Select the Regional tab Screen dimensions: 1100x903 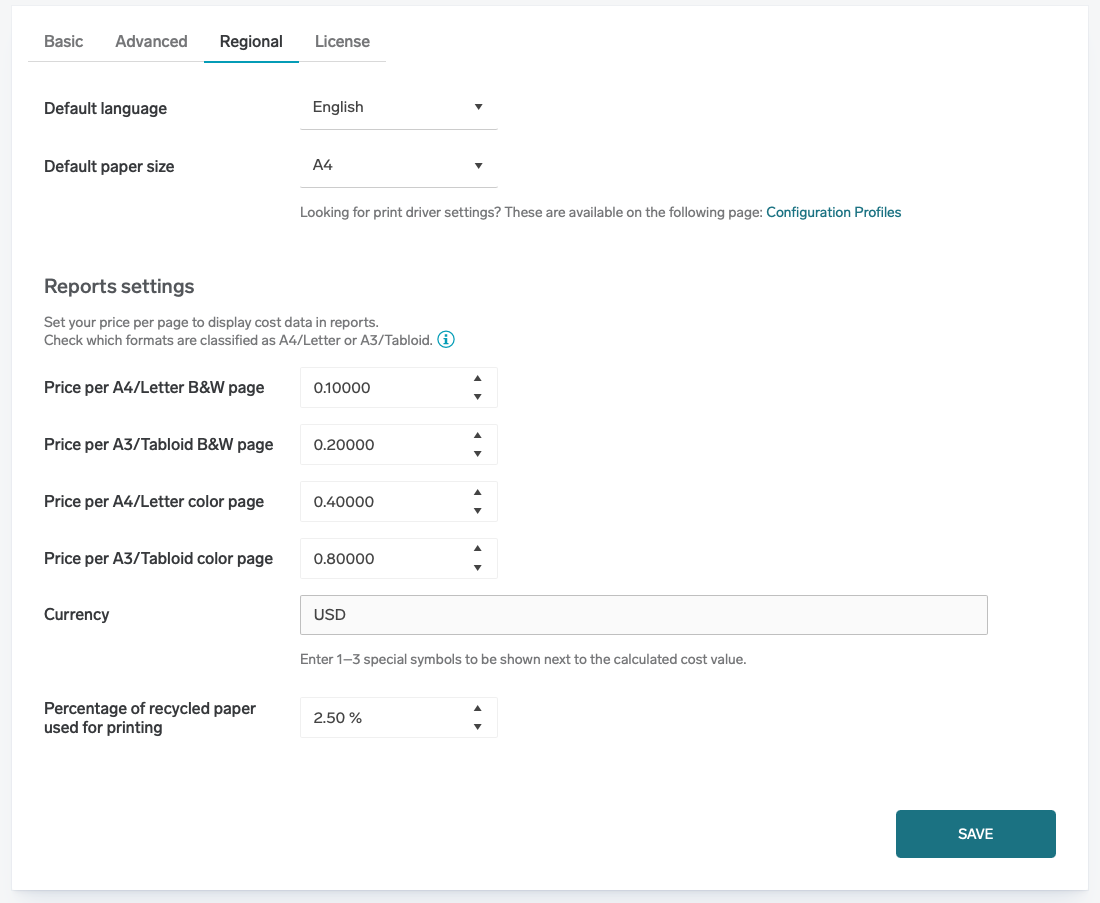point(251,42)
